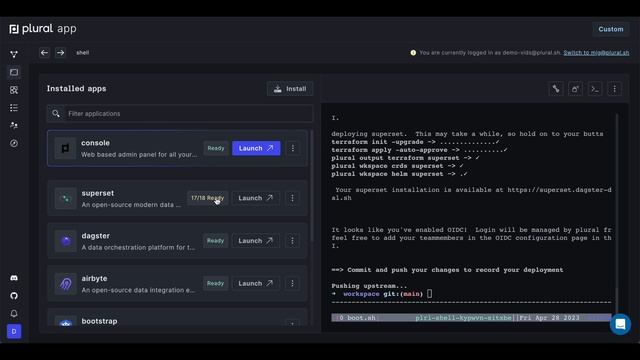Click the console app icon
Screen dimensions: 640x360
(65, 148)
